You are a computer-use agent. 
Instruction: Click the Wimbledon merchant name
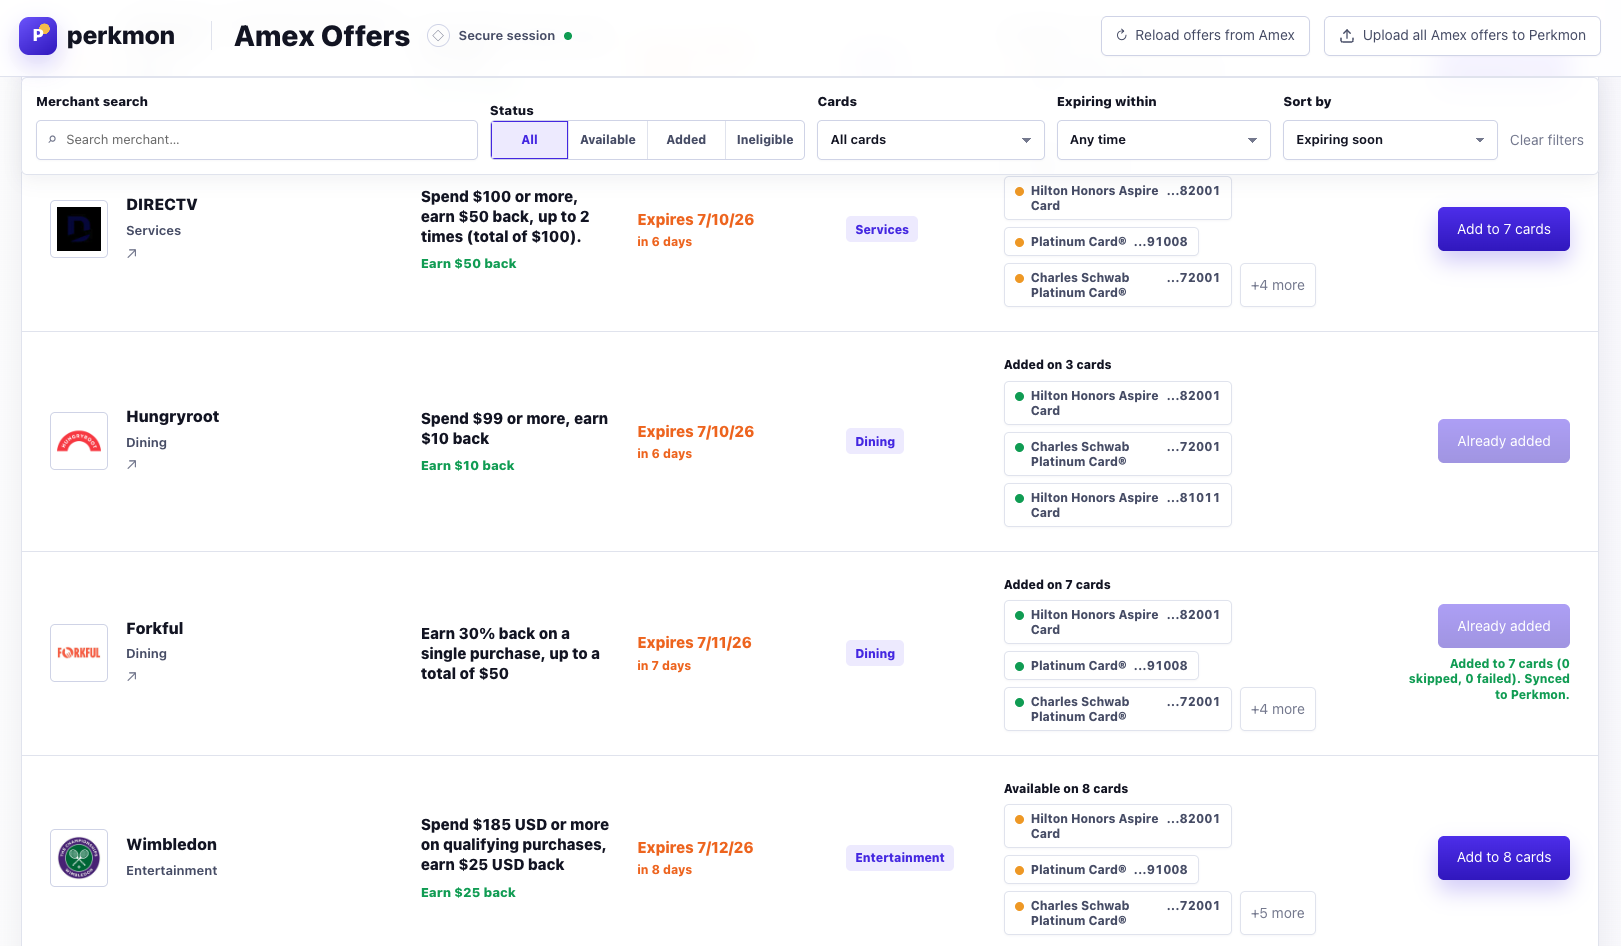(171, 845)
